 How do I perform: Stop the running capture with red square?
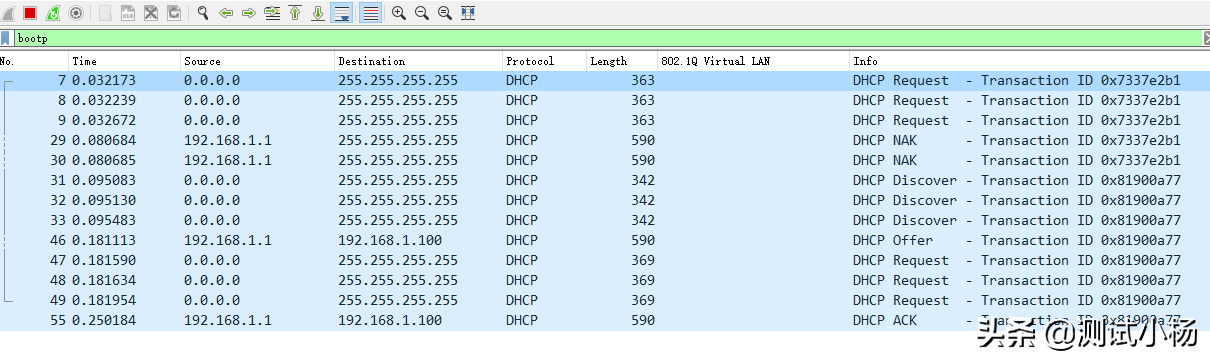[30, 13]
